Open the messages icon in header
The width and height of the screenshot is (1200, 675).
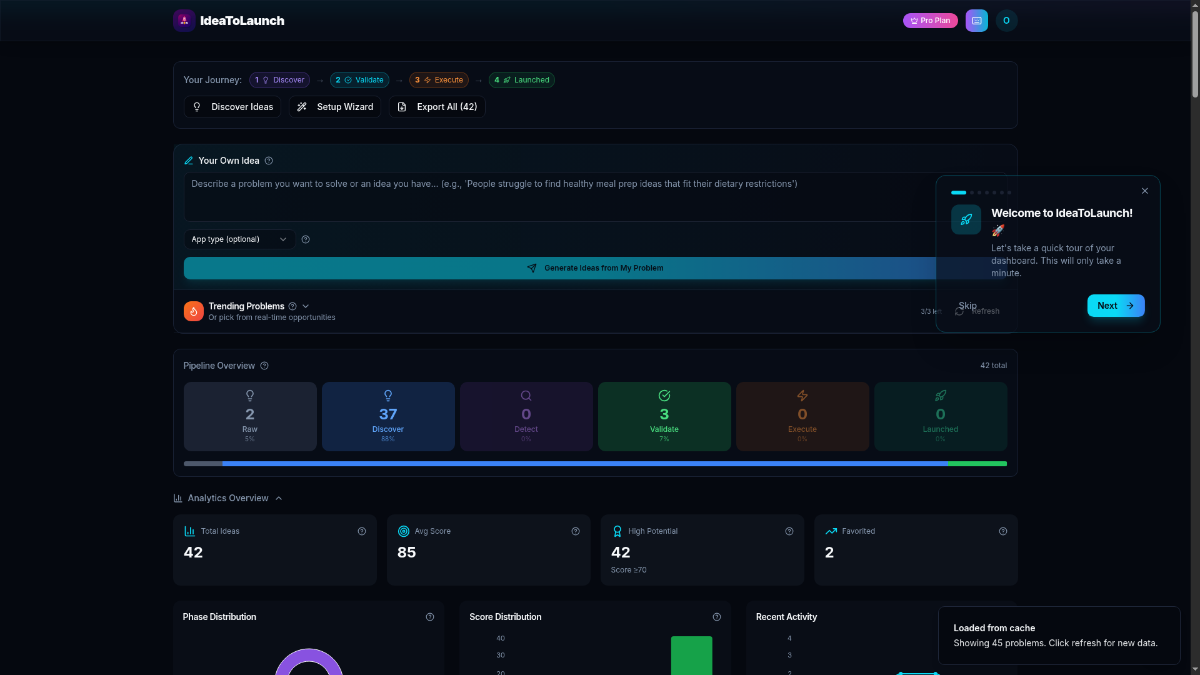click(976, 20)
